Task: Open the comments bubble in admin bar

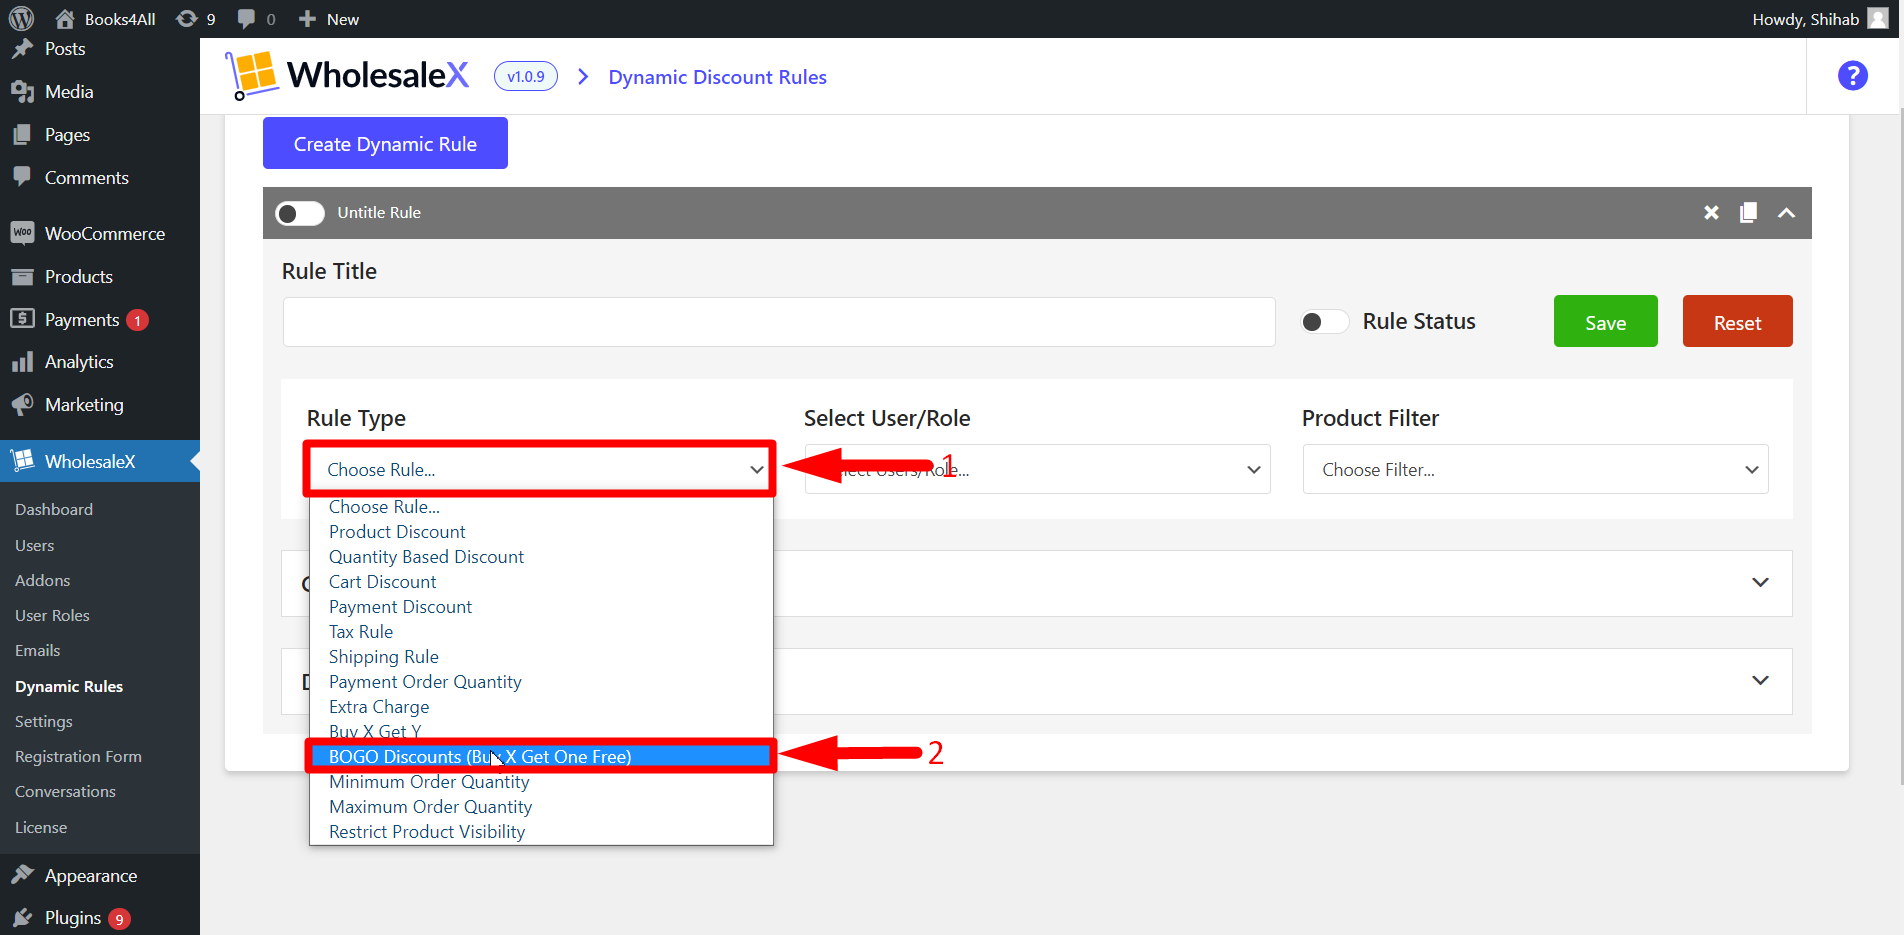Action: click(257, 19)
